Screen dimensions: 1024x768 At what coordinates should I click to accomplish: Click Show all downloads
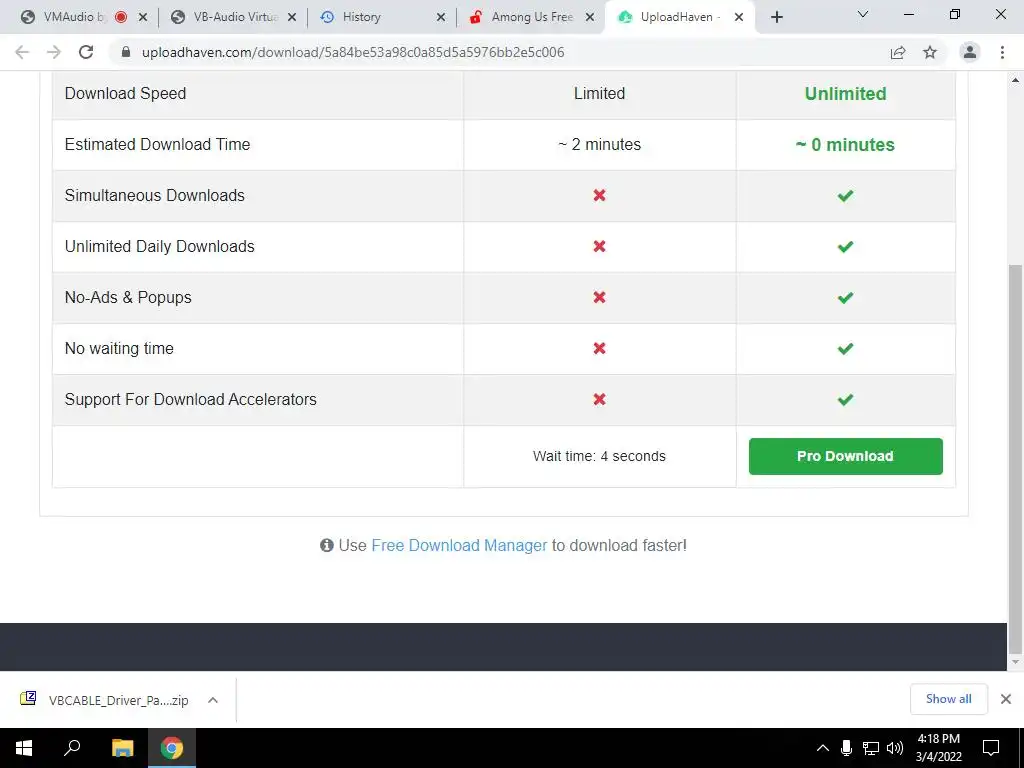(949, 699)
